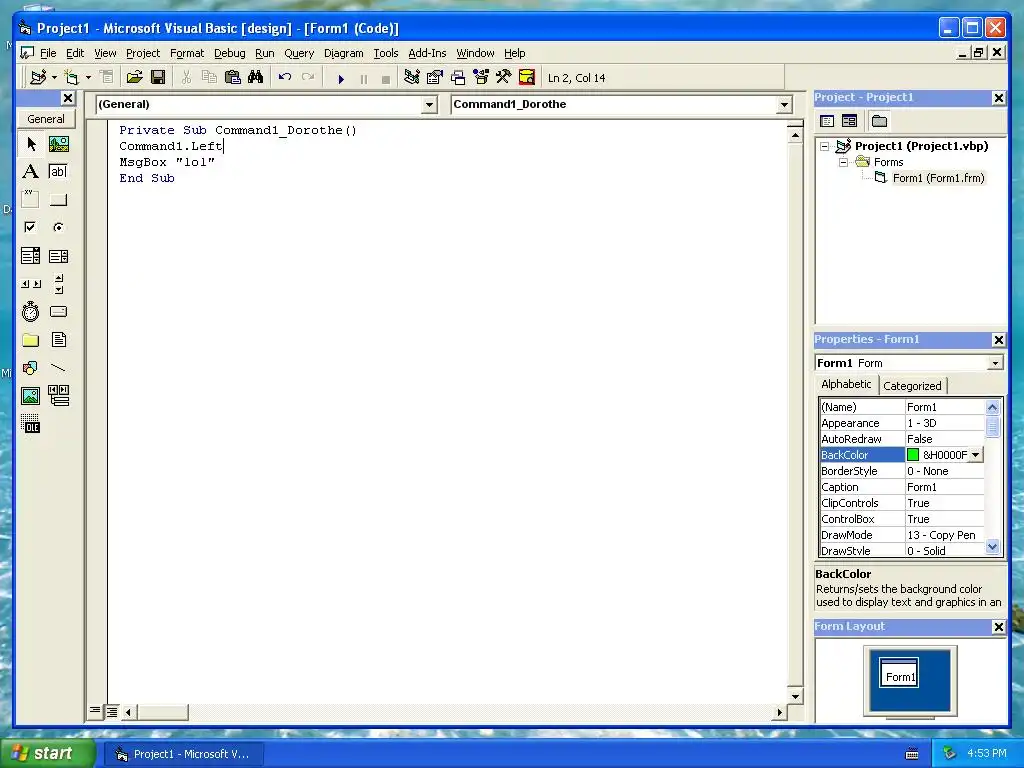Viewport: 1024px width, 768px height.
Task: Switch to the Categorized properties tab
Action: pyautogui.click(x=912, y=385)
